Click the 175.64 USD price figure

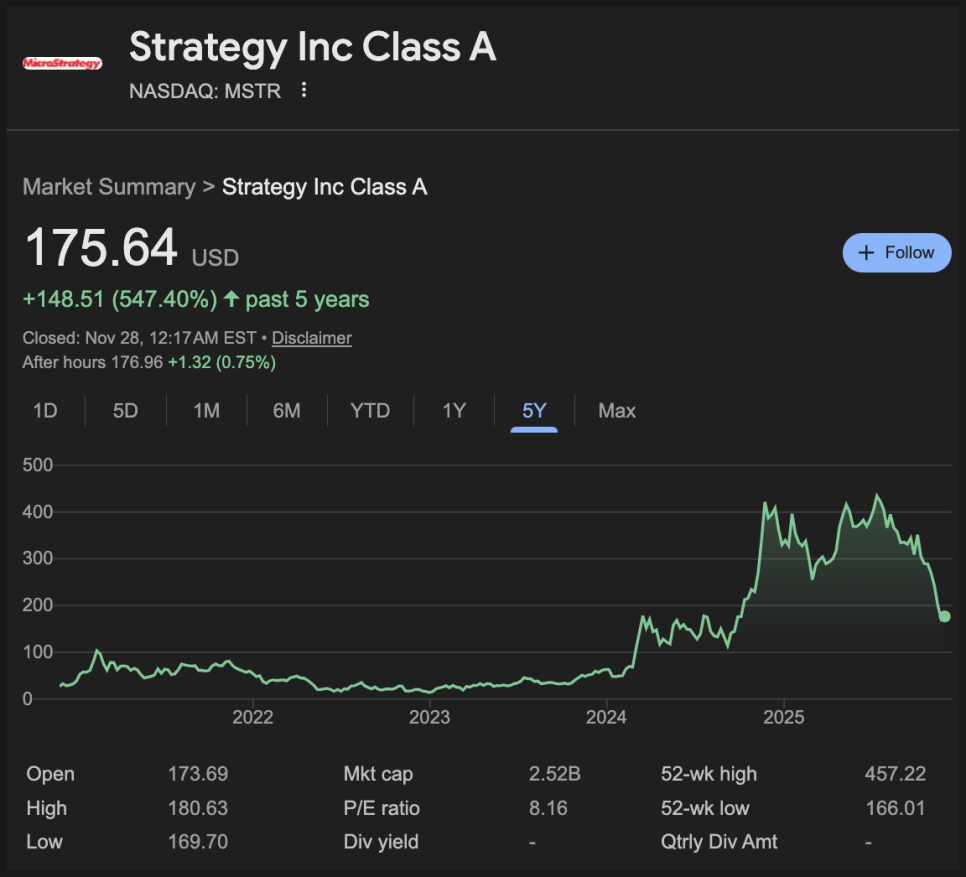101,248
